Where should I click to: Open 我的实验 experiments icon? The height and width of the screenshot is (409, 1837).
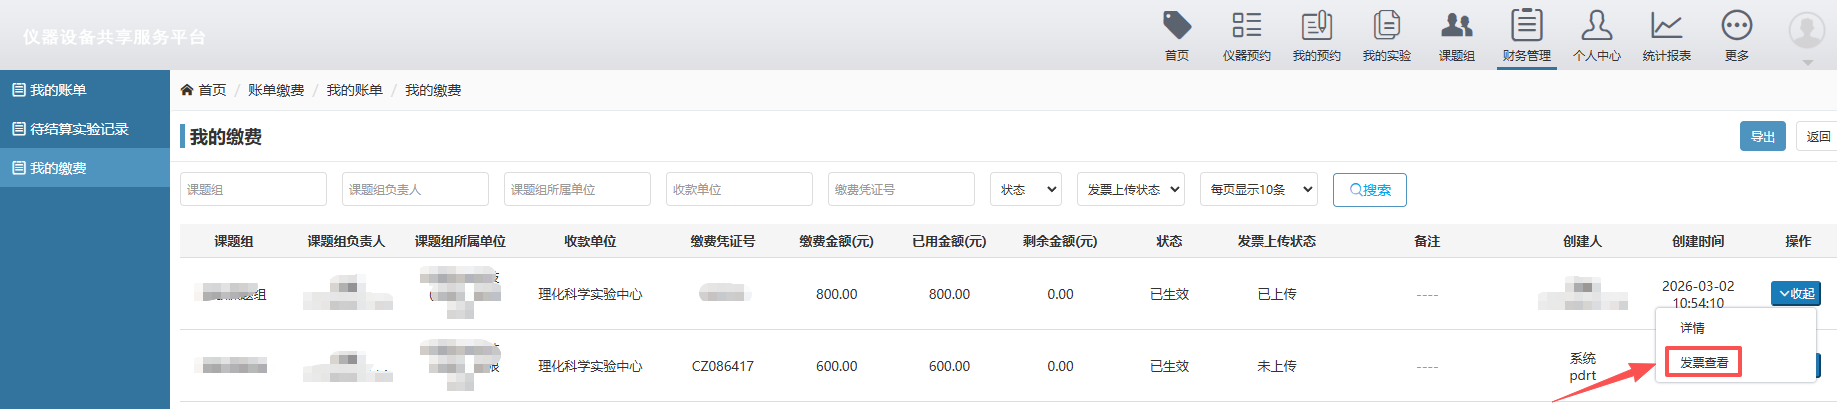click(x=1386, y=26)
